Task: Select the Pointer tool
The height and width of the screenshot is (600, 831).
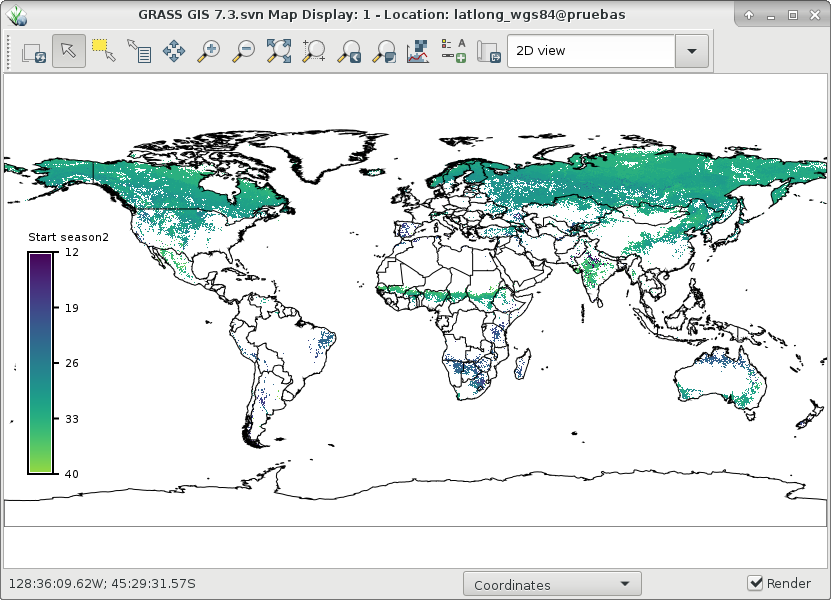Action: pyautogui.click(x=69, y=52)
